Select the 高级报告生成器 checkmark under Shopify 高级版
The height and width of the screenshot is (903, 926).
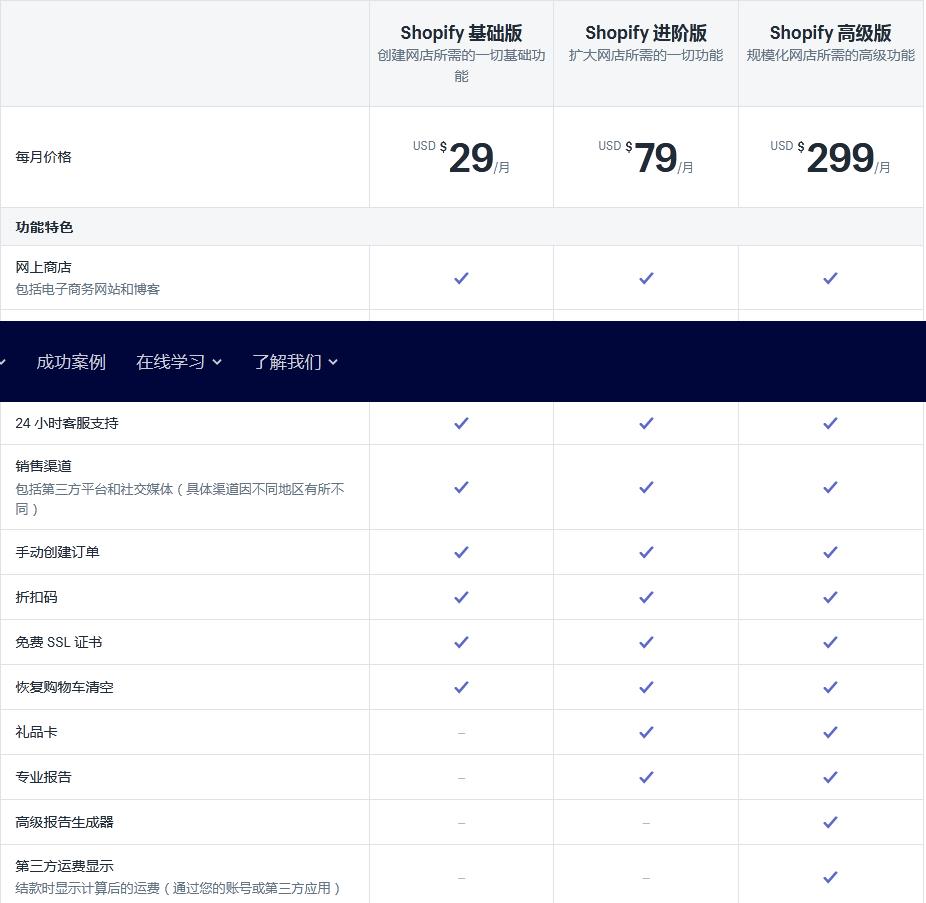point(830,821)
